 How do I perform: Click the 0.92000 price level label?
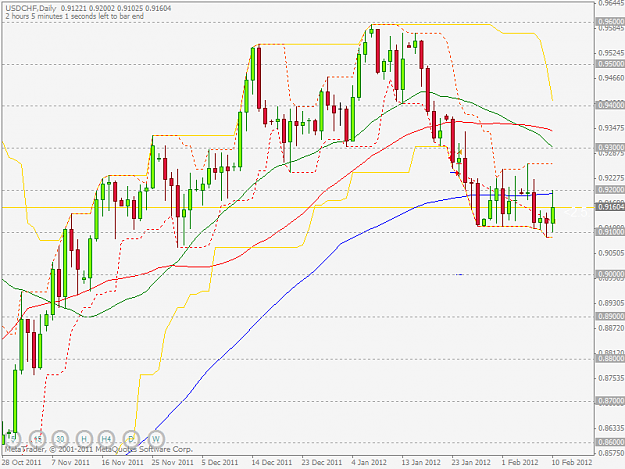[x=610, y=190]
